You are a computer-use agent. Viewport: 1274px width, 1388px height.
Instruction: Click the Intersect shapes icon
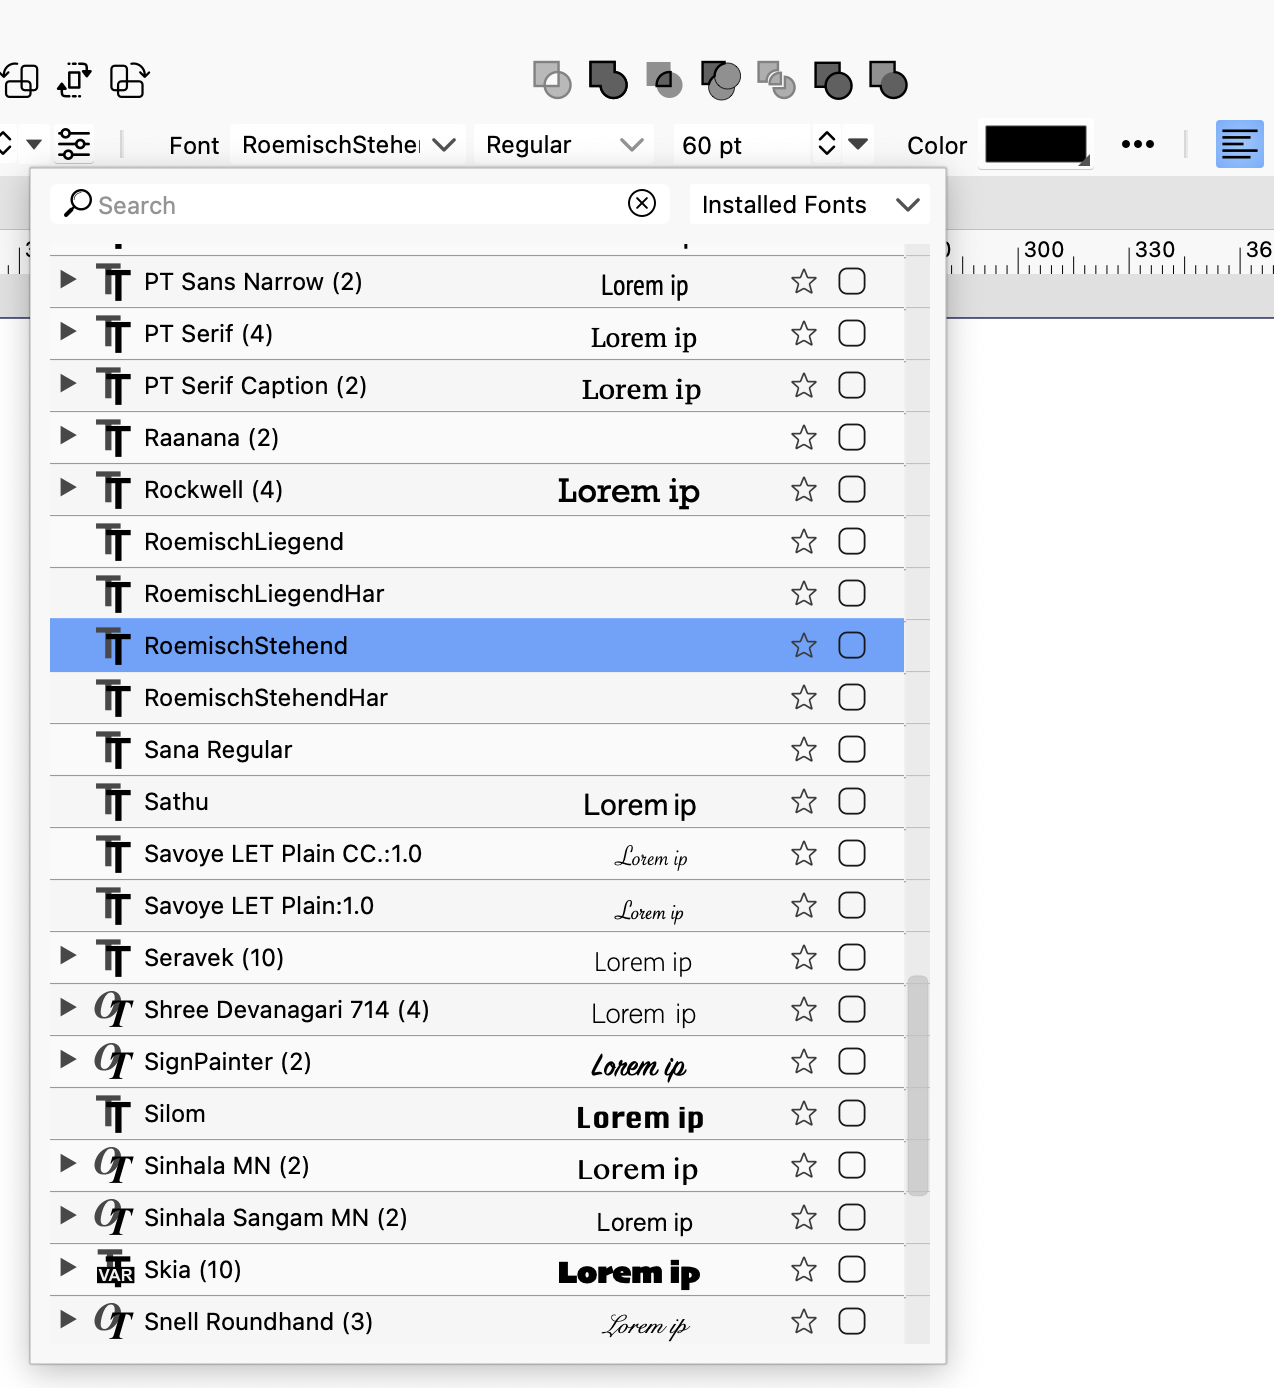(x=663, y=80)
